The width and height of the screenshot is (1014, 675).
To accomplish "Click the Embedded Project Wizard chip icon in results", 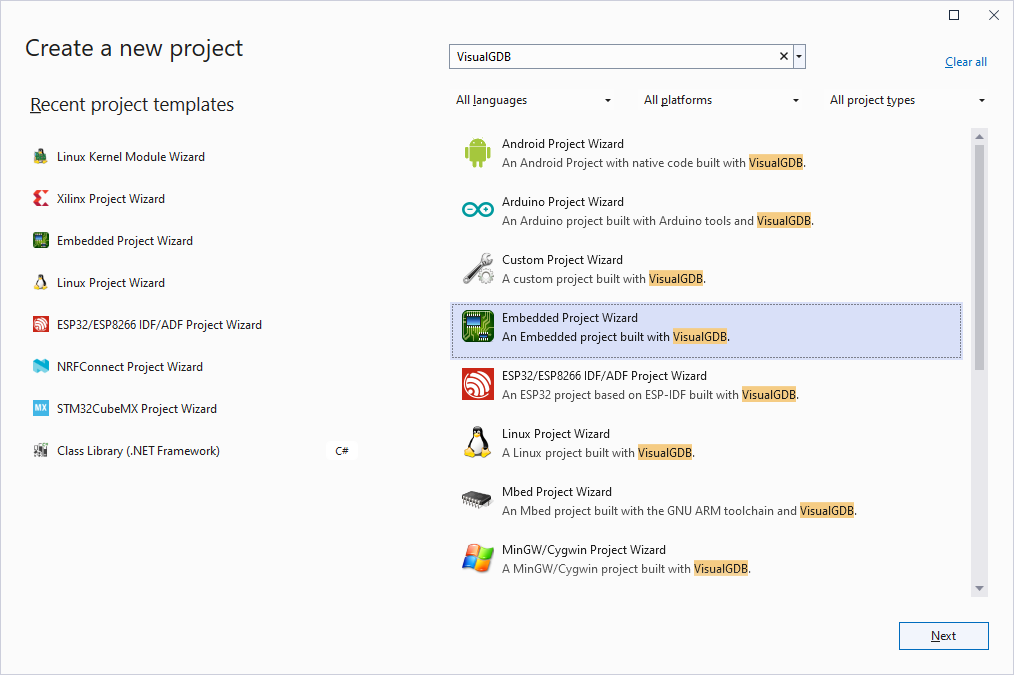I will pyautogui.click(x=478, y=327).
